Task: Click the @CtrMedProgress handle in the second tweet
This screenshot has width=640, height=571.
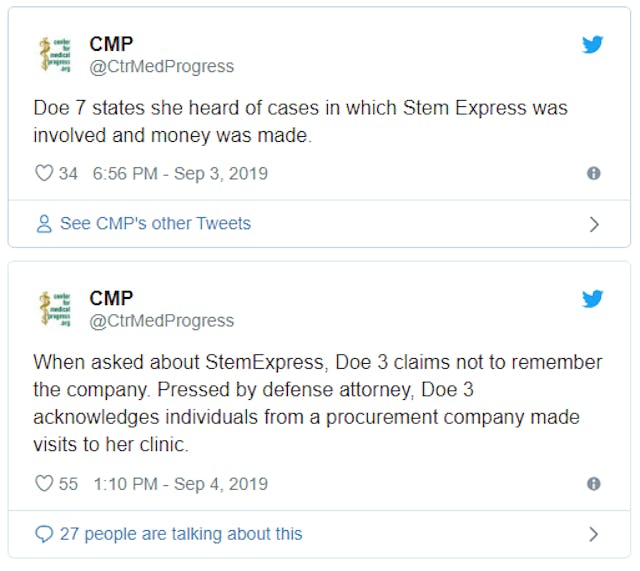Action: tap(161, 321)
